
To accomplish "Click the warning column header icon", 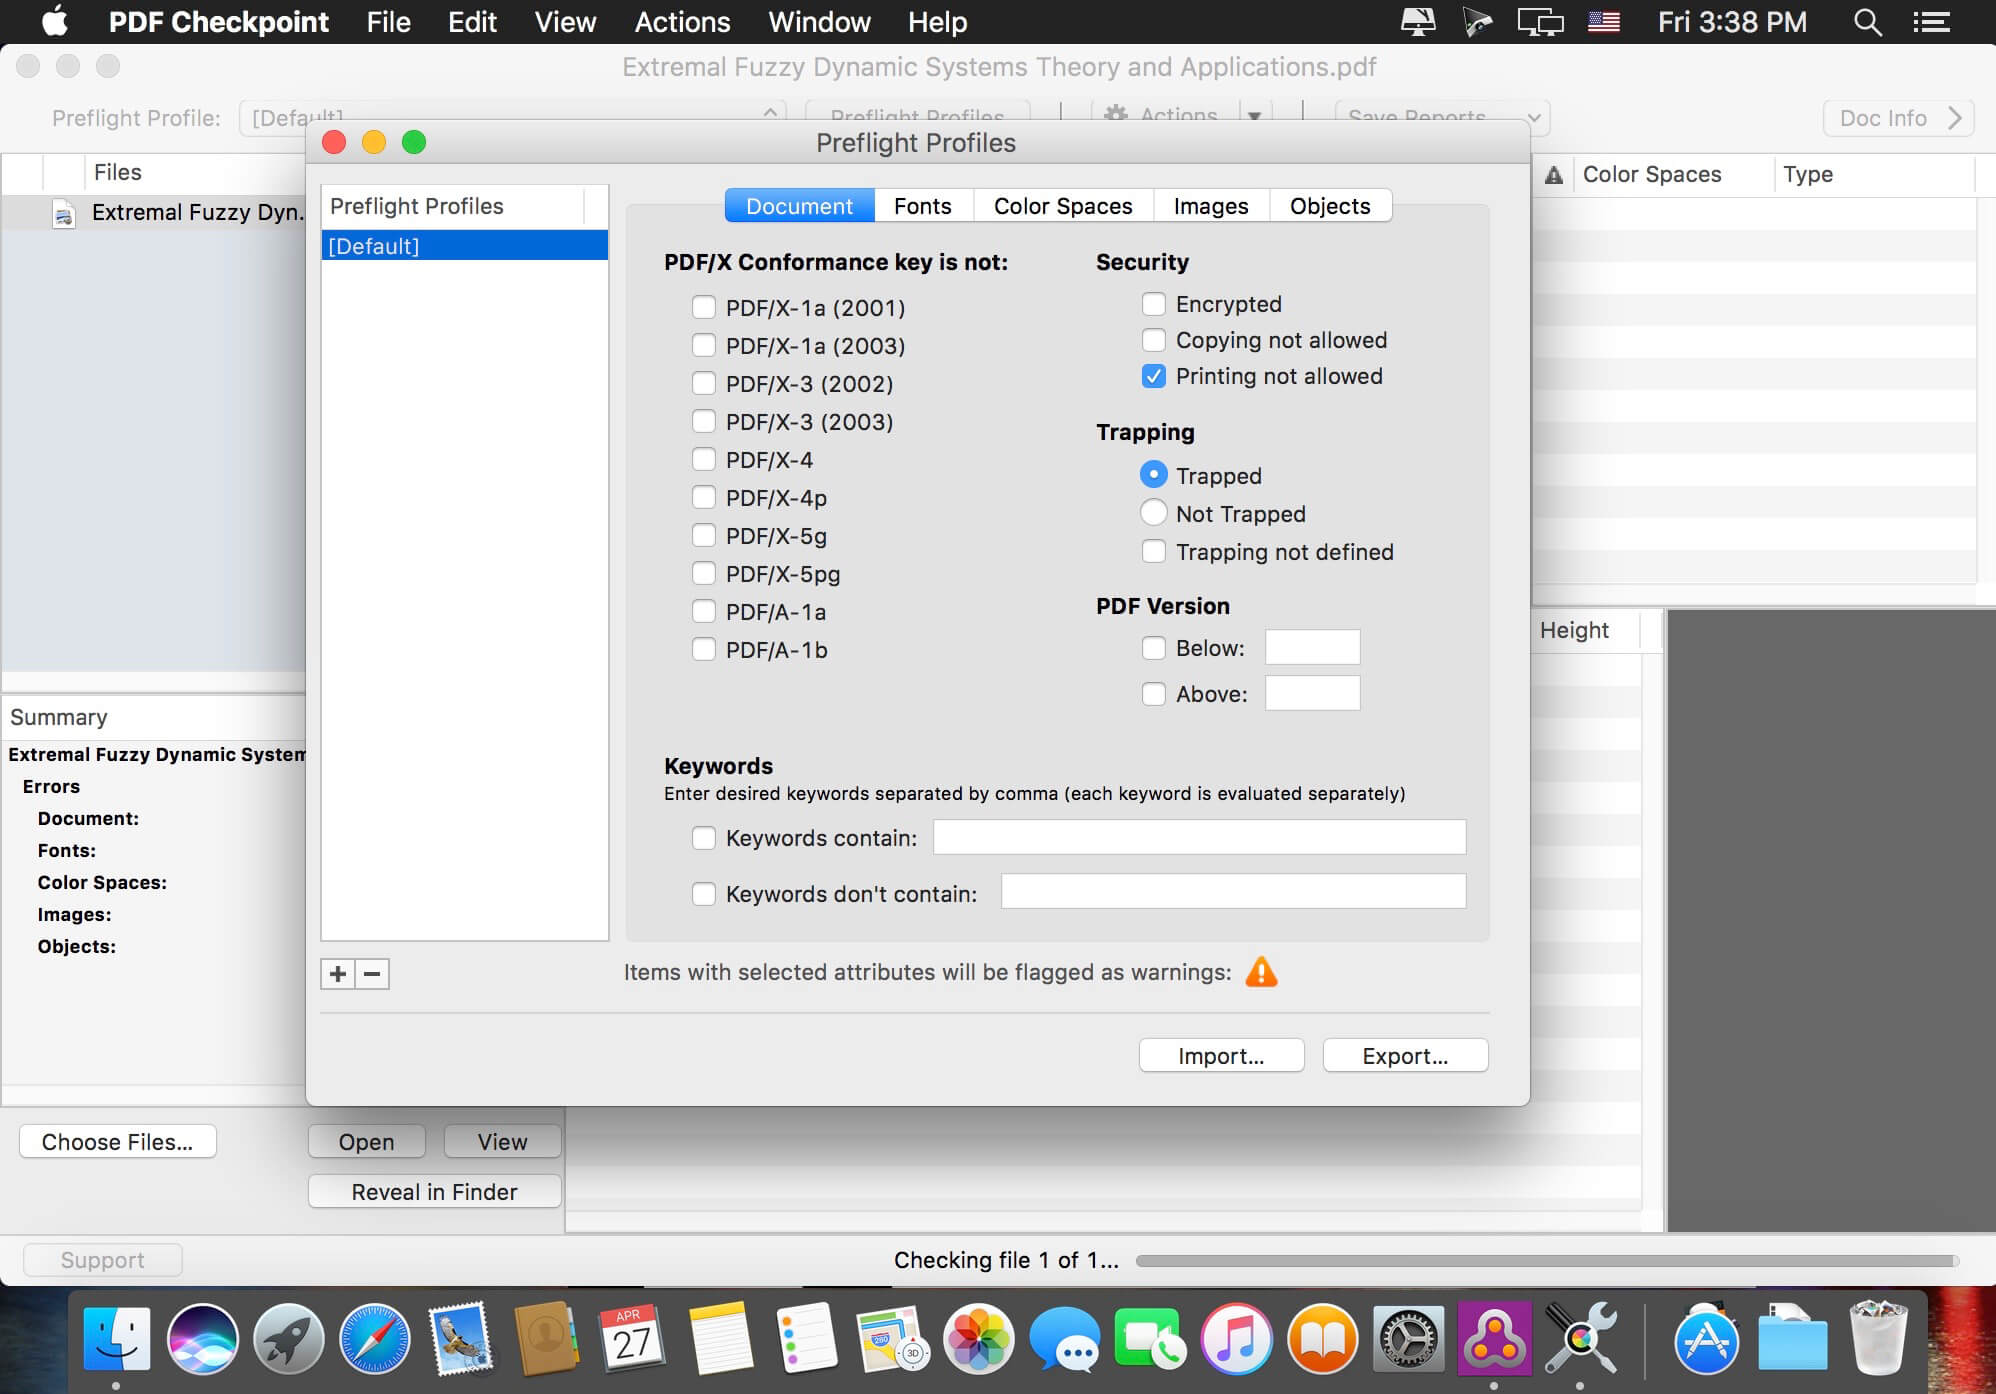I will coord(1553,175).
